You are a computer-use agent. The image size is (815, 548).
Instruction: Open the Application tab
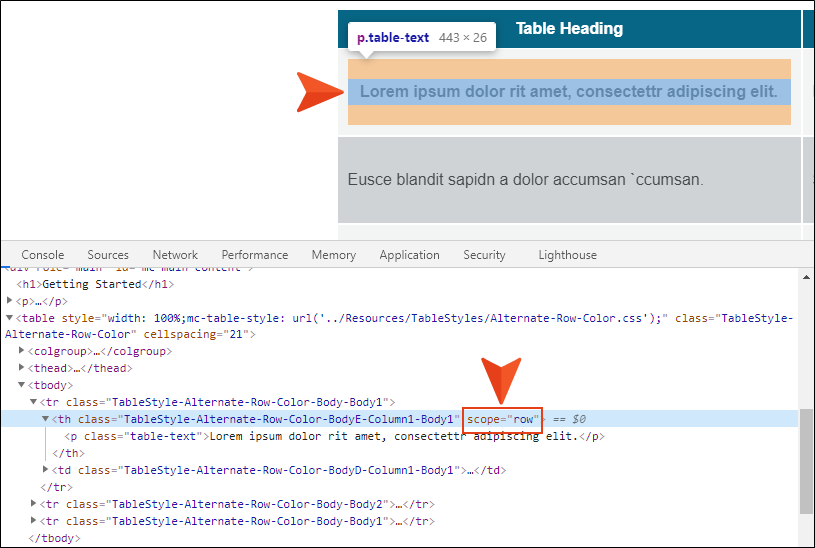(409, 255)
